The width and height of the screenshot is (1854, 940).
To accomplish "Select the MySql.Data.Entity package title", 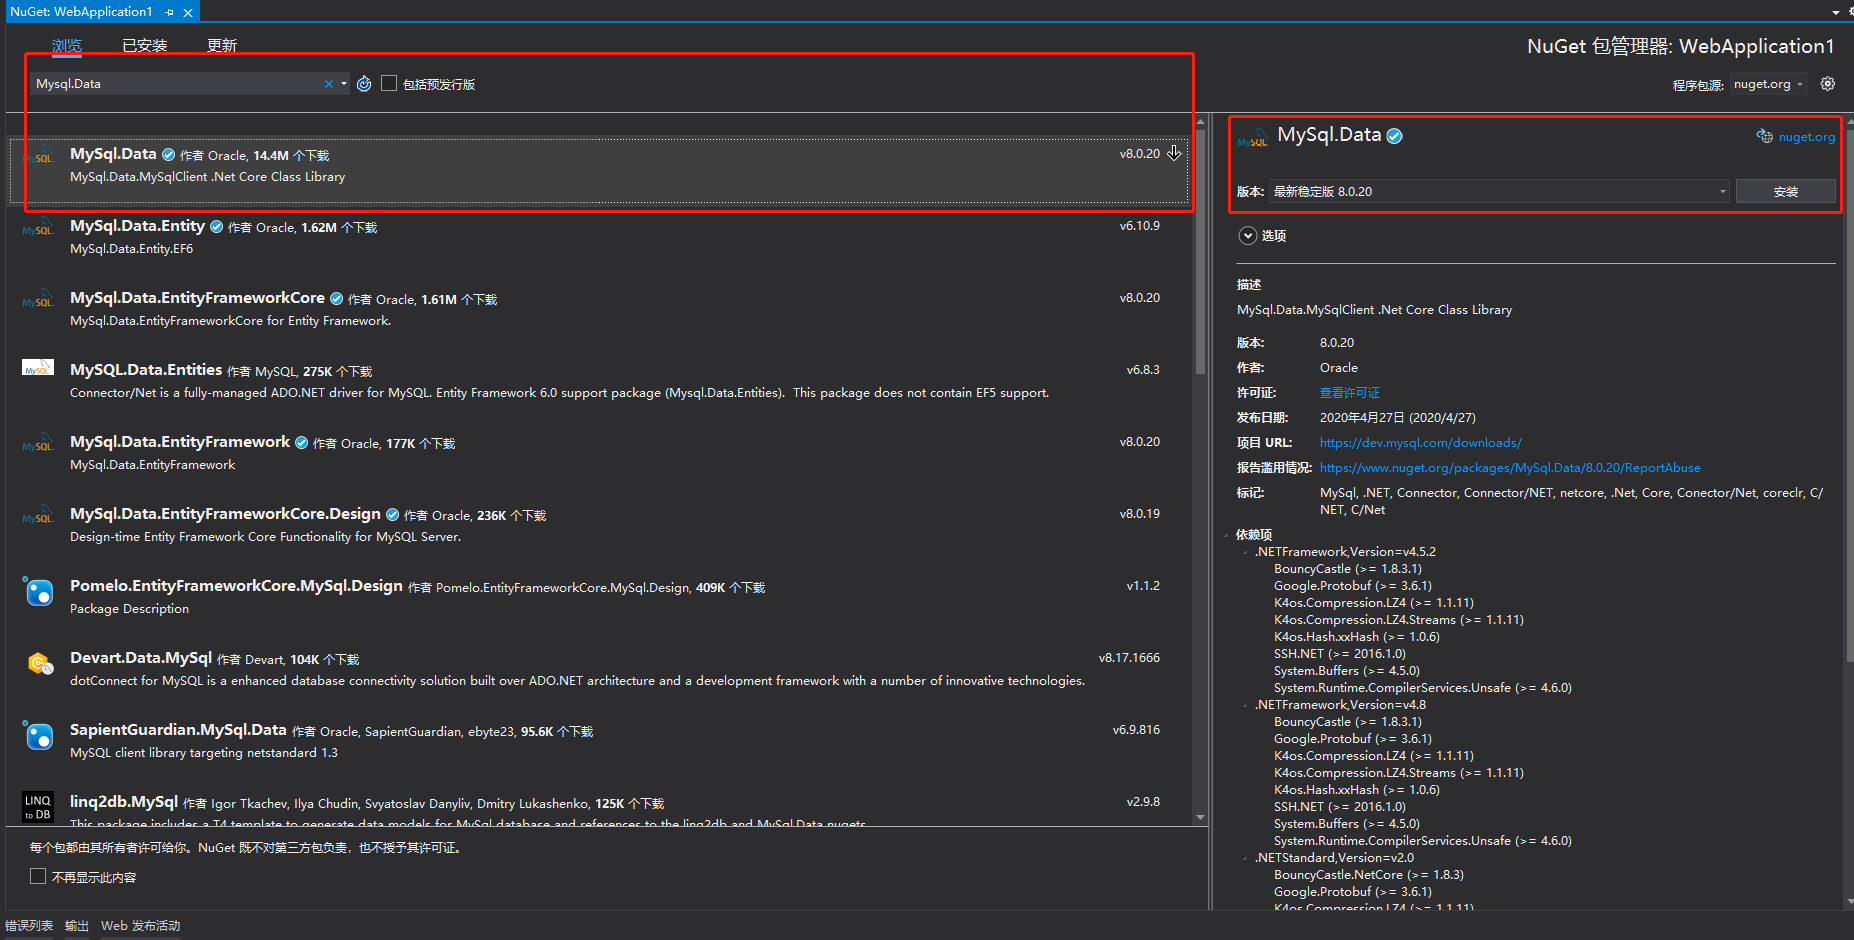I will pyautogui.click(x=137, y=226).
